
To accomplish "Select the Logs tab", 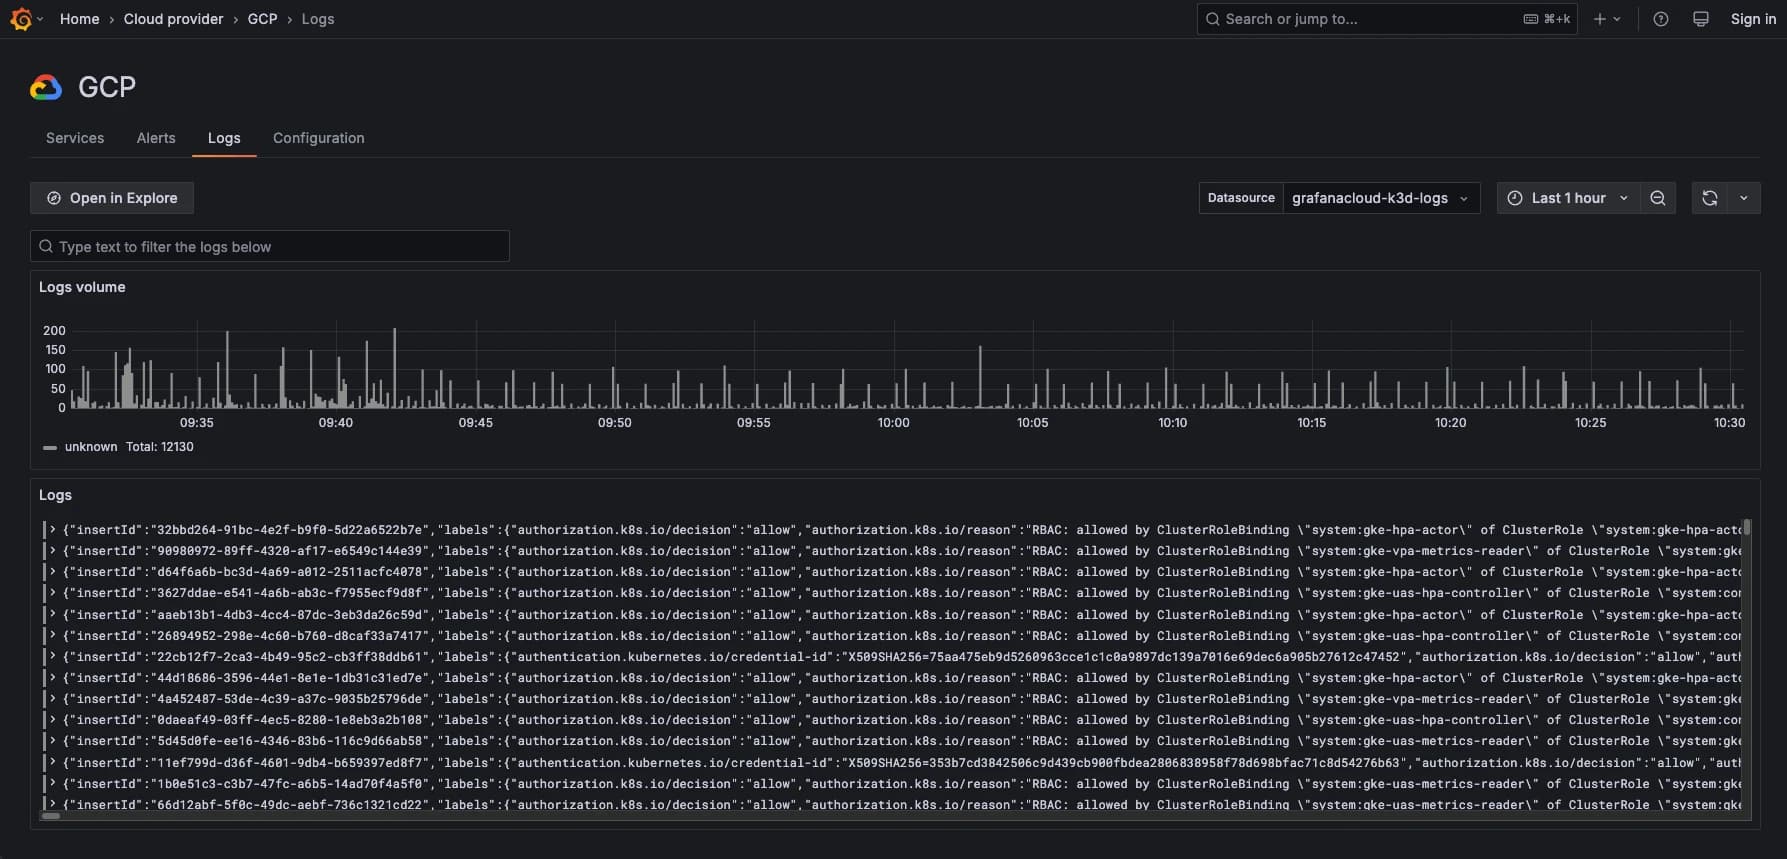I will click(x=224, y=138).
